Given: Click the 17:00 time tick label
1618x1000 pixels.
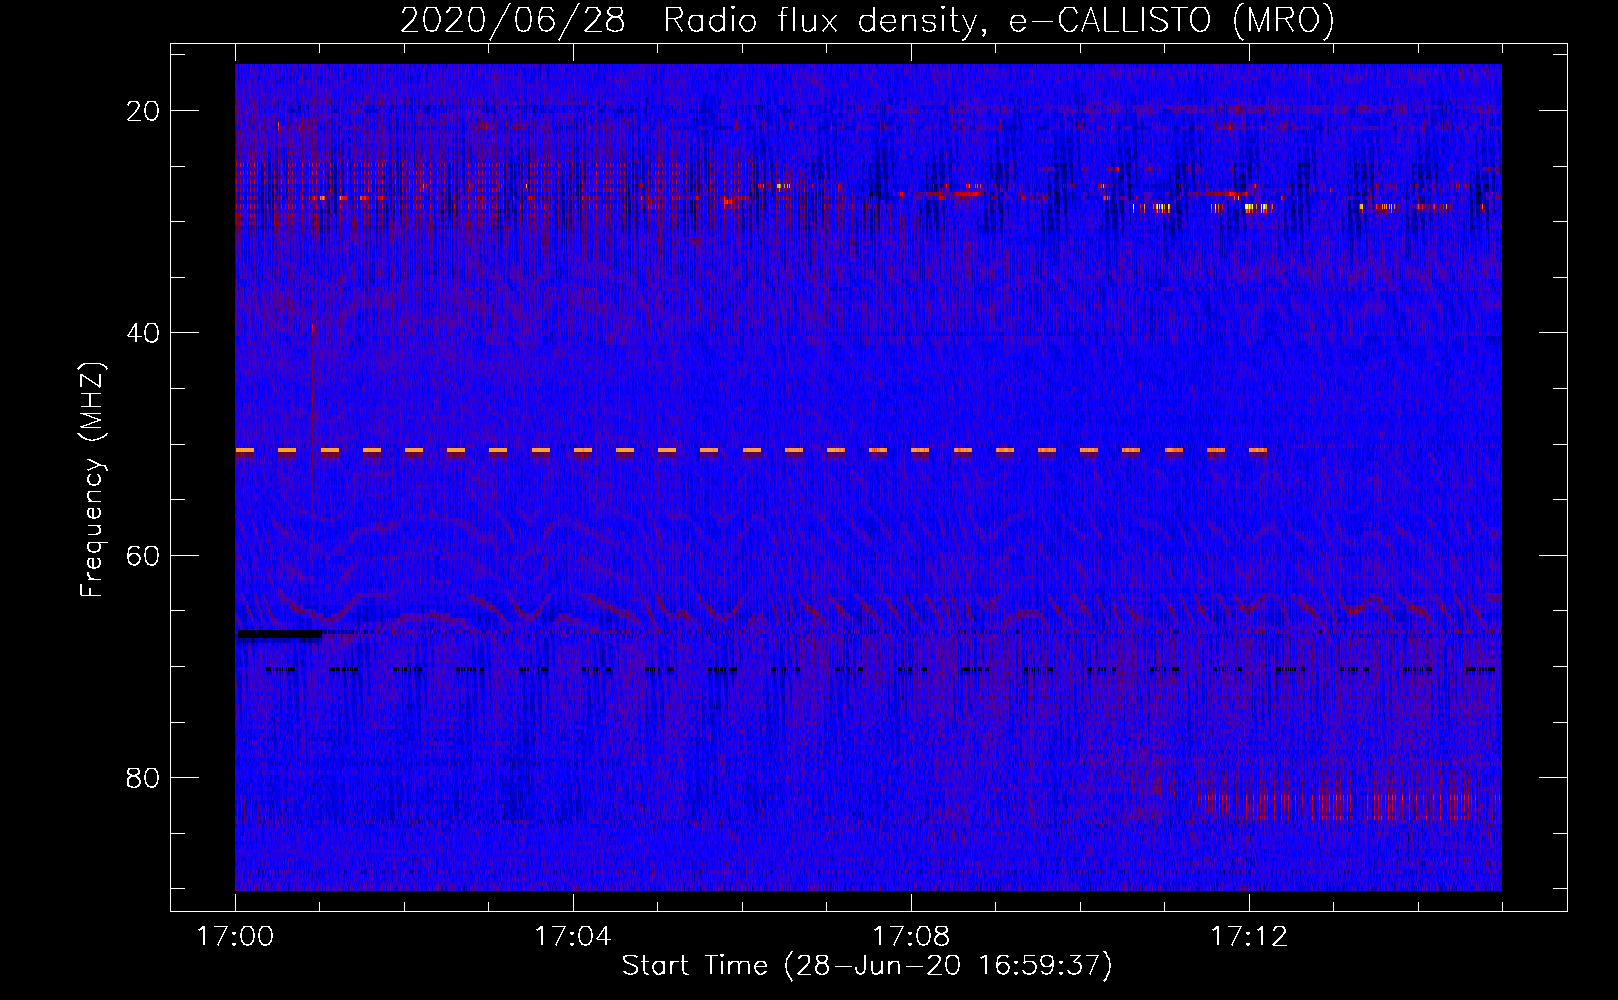Looking at the screenshot, I should (236, 937).
